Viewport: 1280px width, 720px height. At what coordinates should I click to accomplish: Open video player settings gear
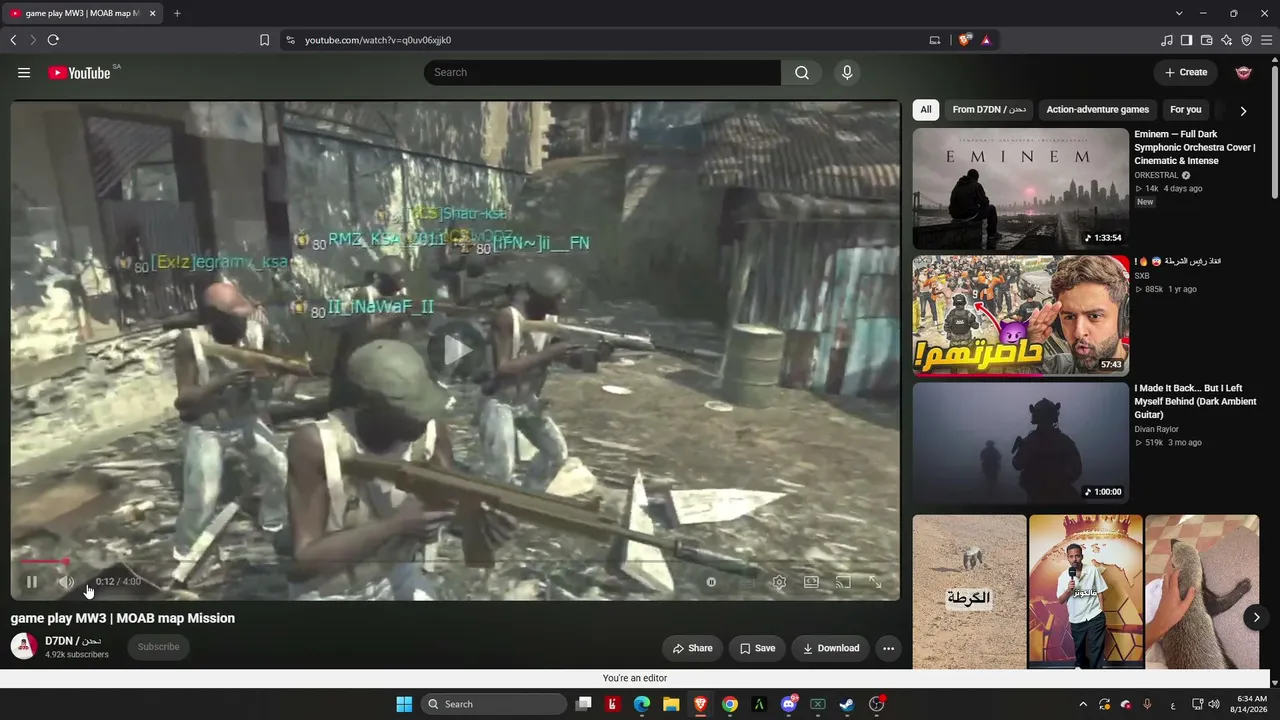point(779,582)
